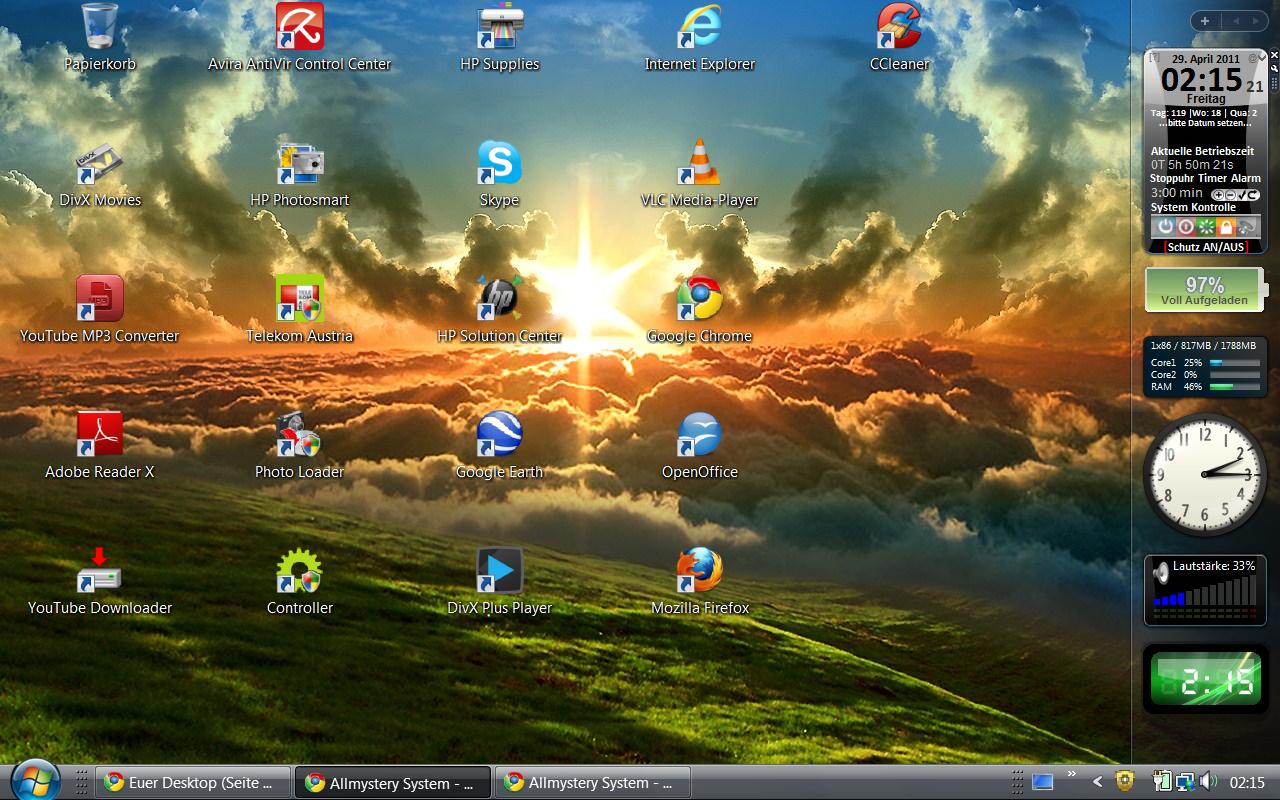This screenshot has height=800, width=1280.
Task: Launch VLC Media-Player
Action: [x=700, y=174]
